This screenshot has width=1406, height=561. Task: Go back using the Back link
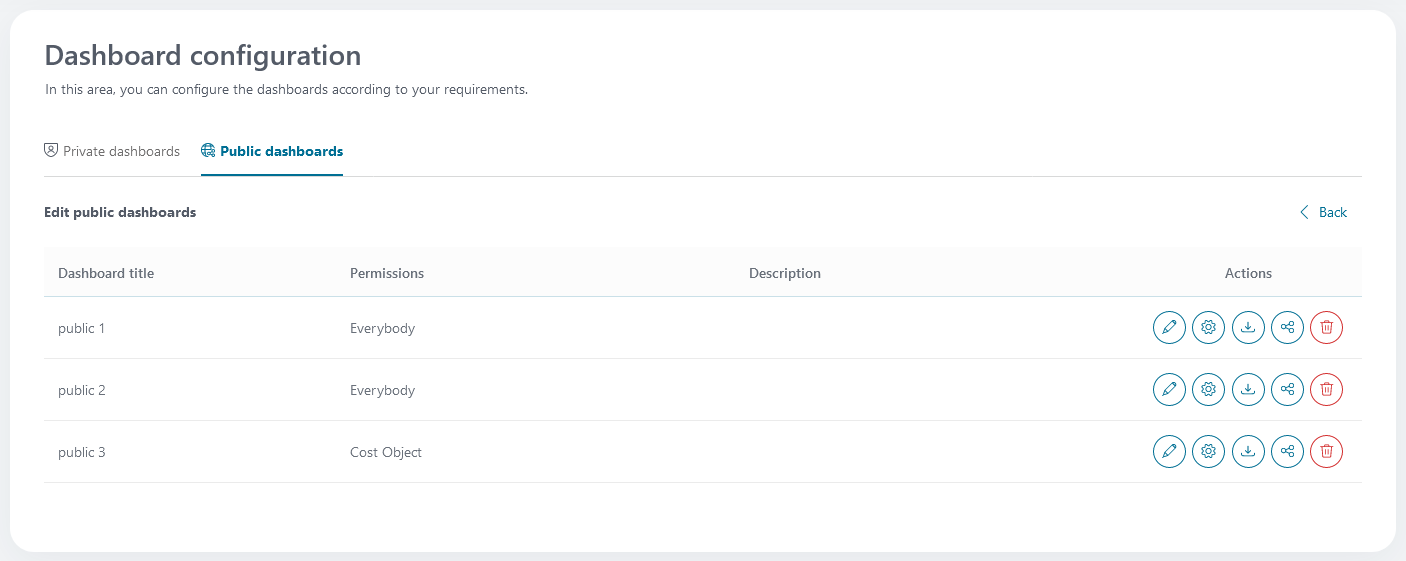[x=1323, y=212]
